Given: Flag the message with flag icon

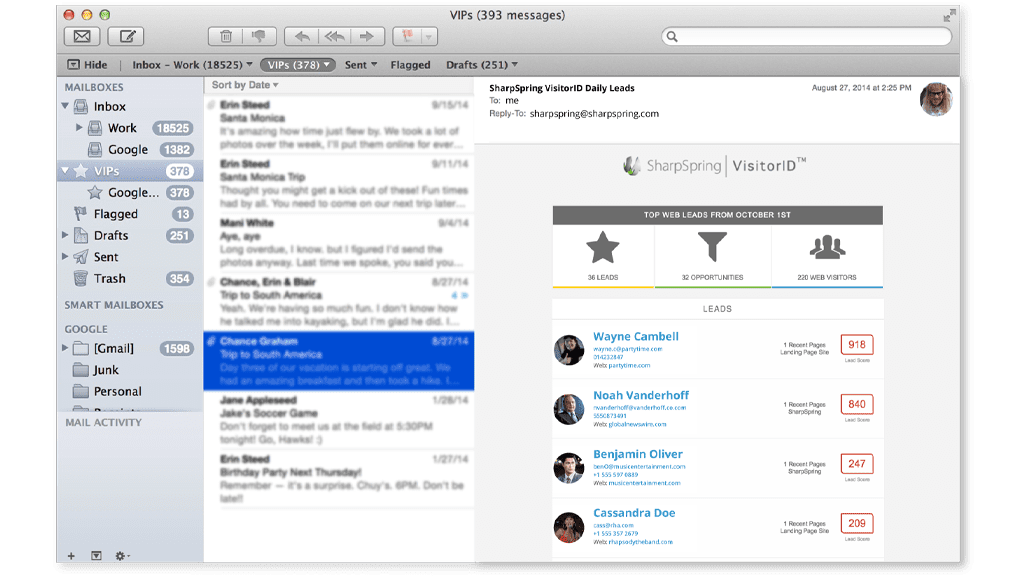Looking at the screenshot, I should click(x=408, y=37).
